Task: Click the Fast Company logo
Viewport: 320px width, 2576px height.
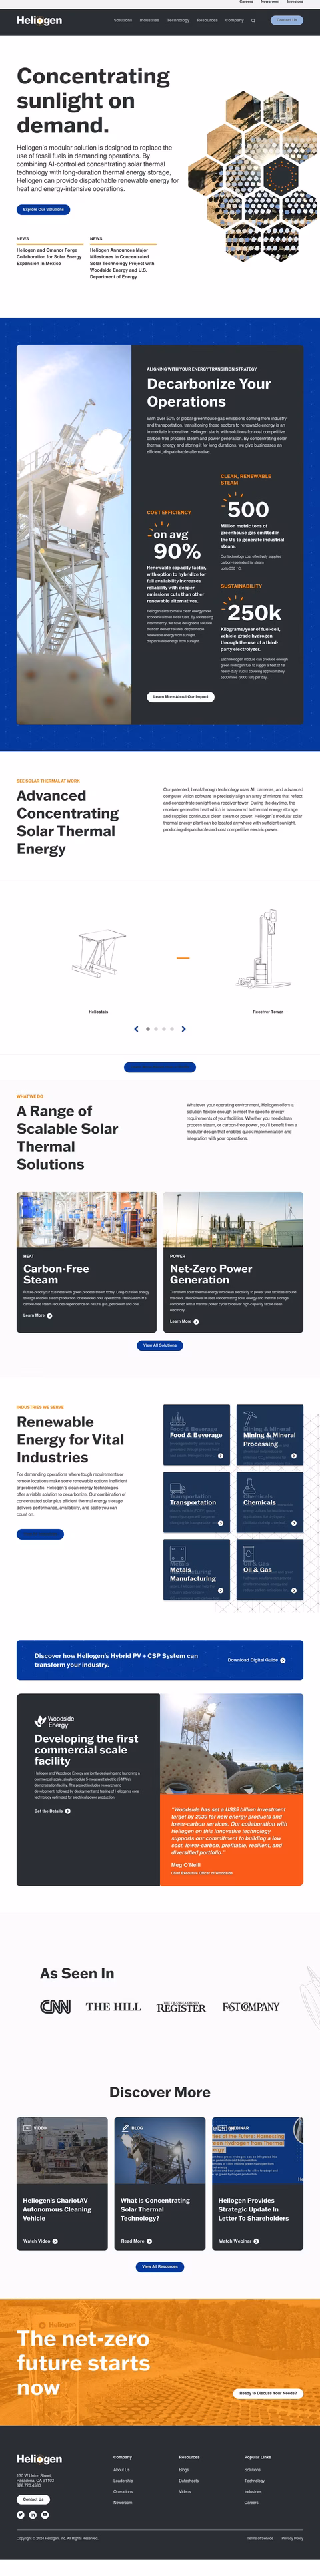Action: pos(251,2006)
